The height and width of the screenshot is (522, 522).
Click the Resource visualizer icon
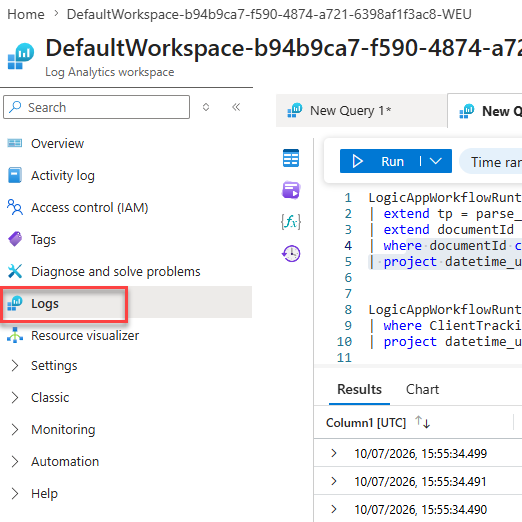click(x=15, y=335)
